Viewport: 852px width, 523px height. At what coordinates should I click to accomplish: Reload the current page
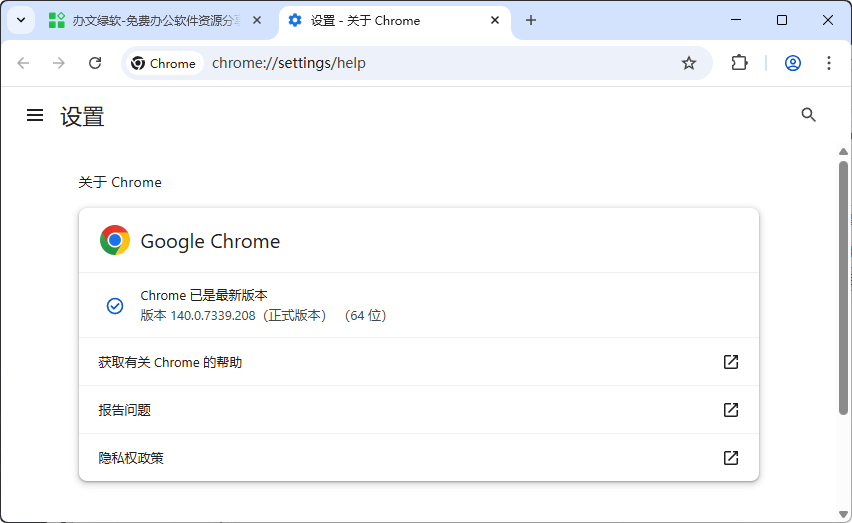[95, 63]
